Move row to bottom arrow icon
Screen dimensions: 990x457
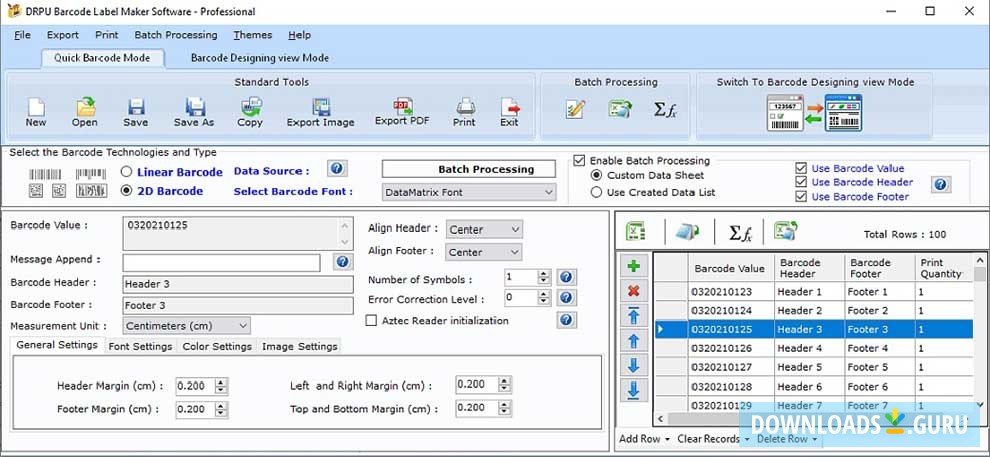(x=634, y=391)
